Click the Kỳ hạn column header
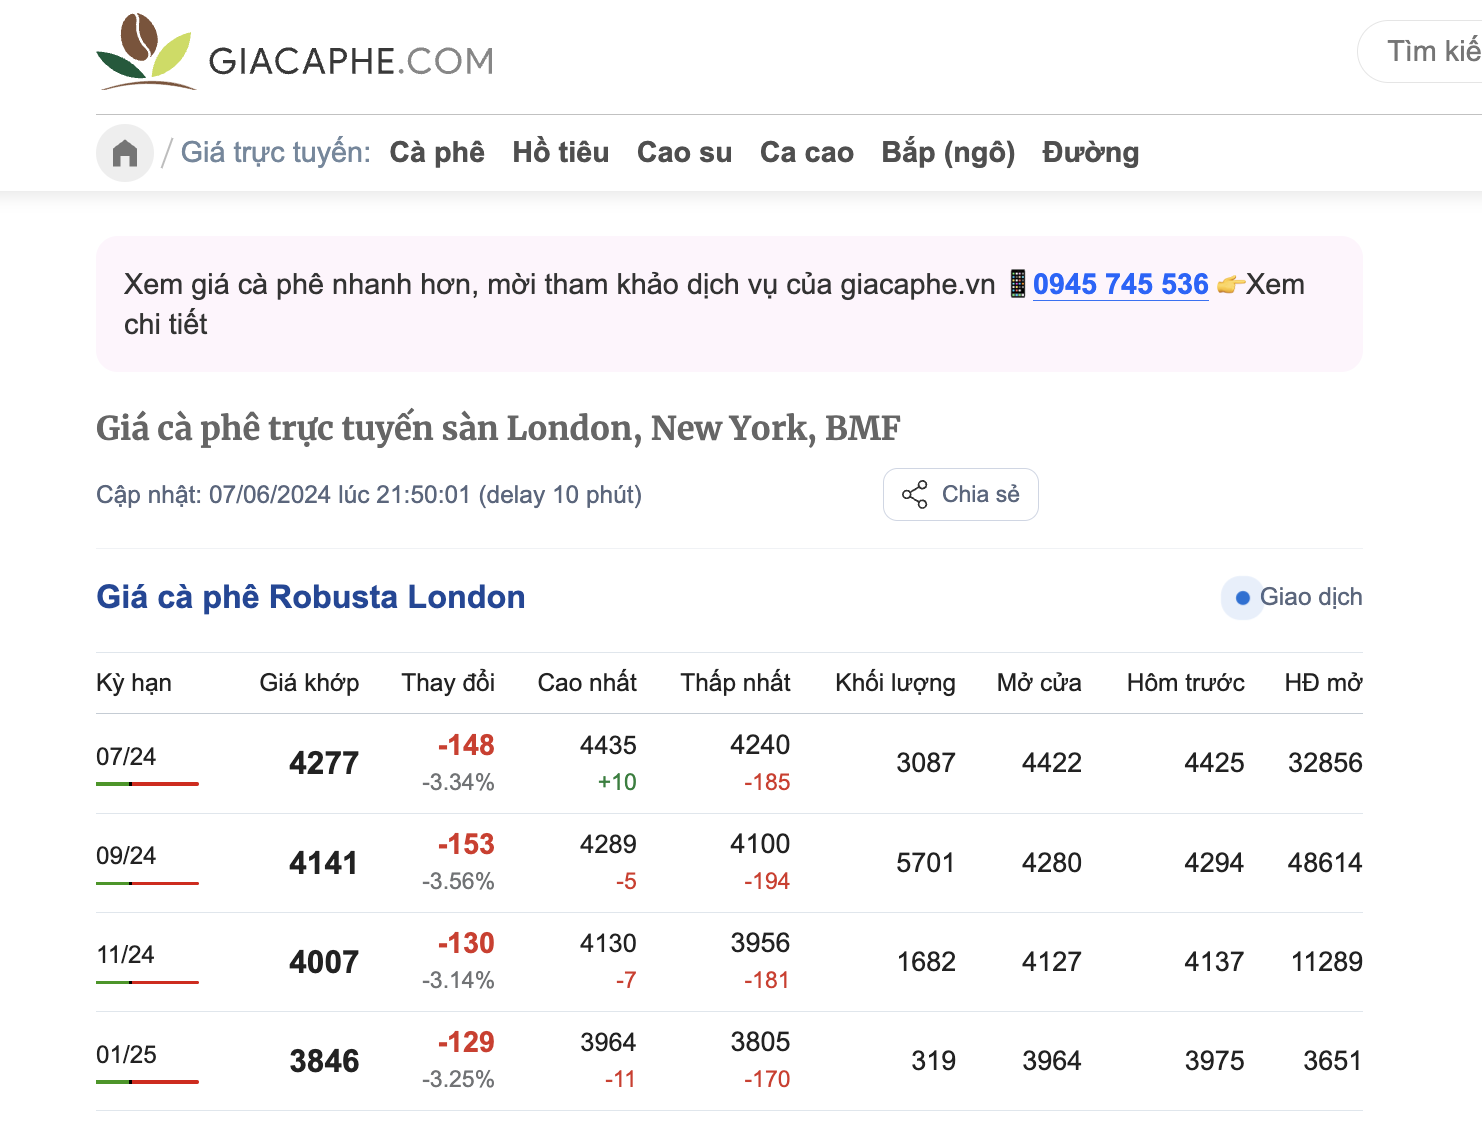The image size is (1482, 1136). pyautogui.click(x=134, y=683)
